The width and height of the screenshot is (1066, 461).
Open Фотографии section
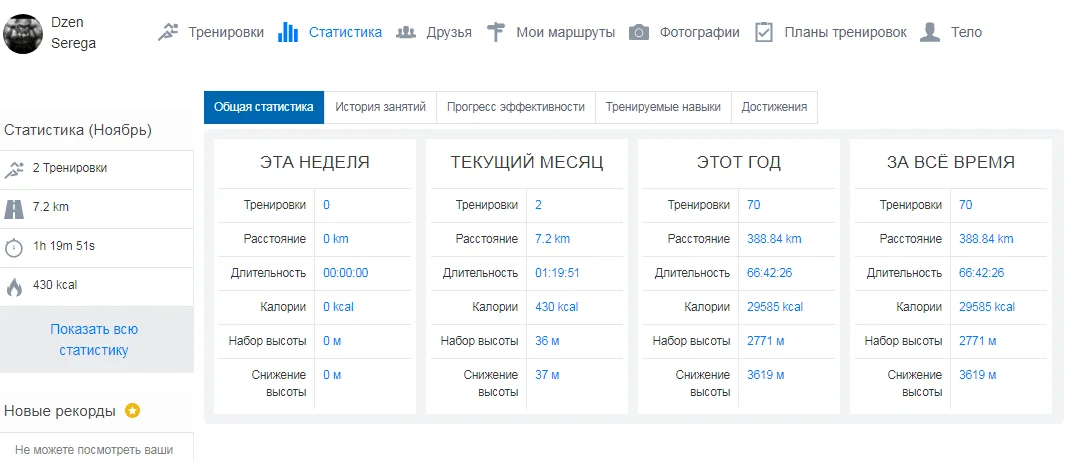(700, 32)
